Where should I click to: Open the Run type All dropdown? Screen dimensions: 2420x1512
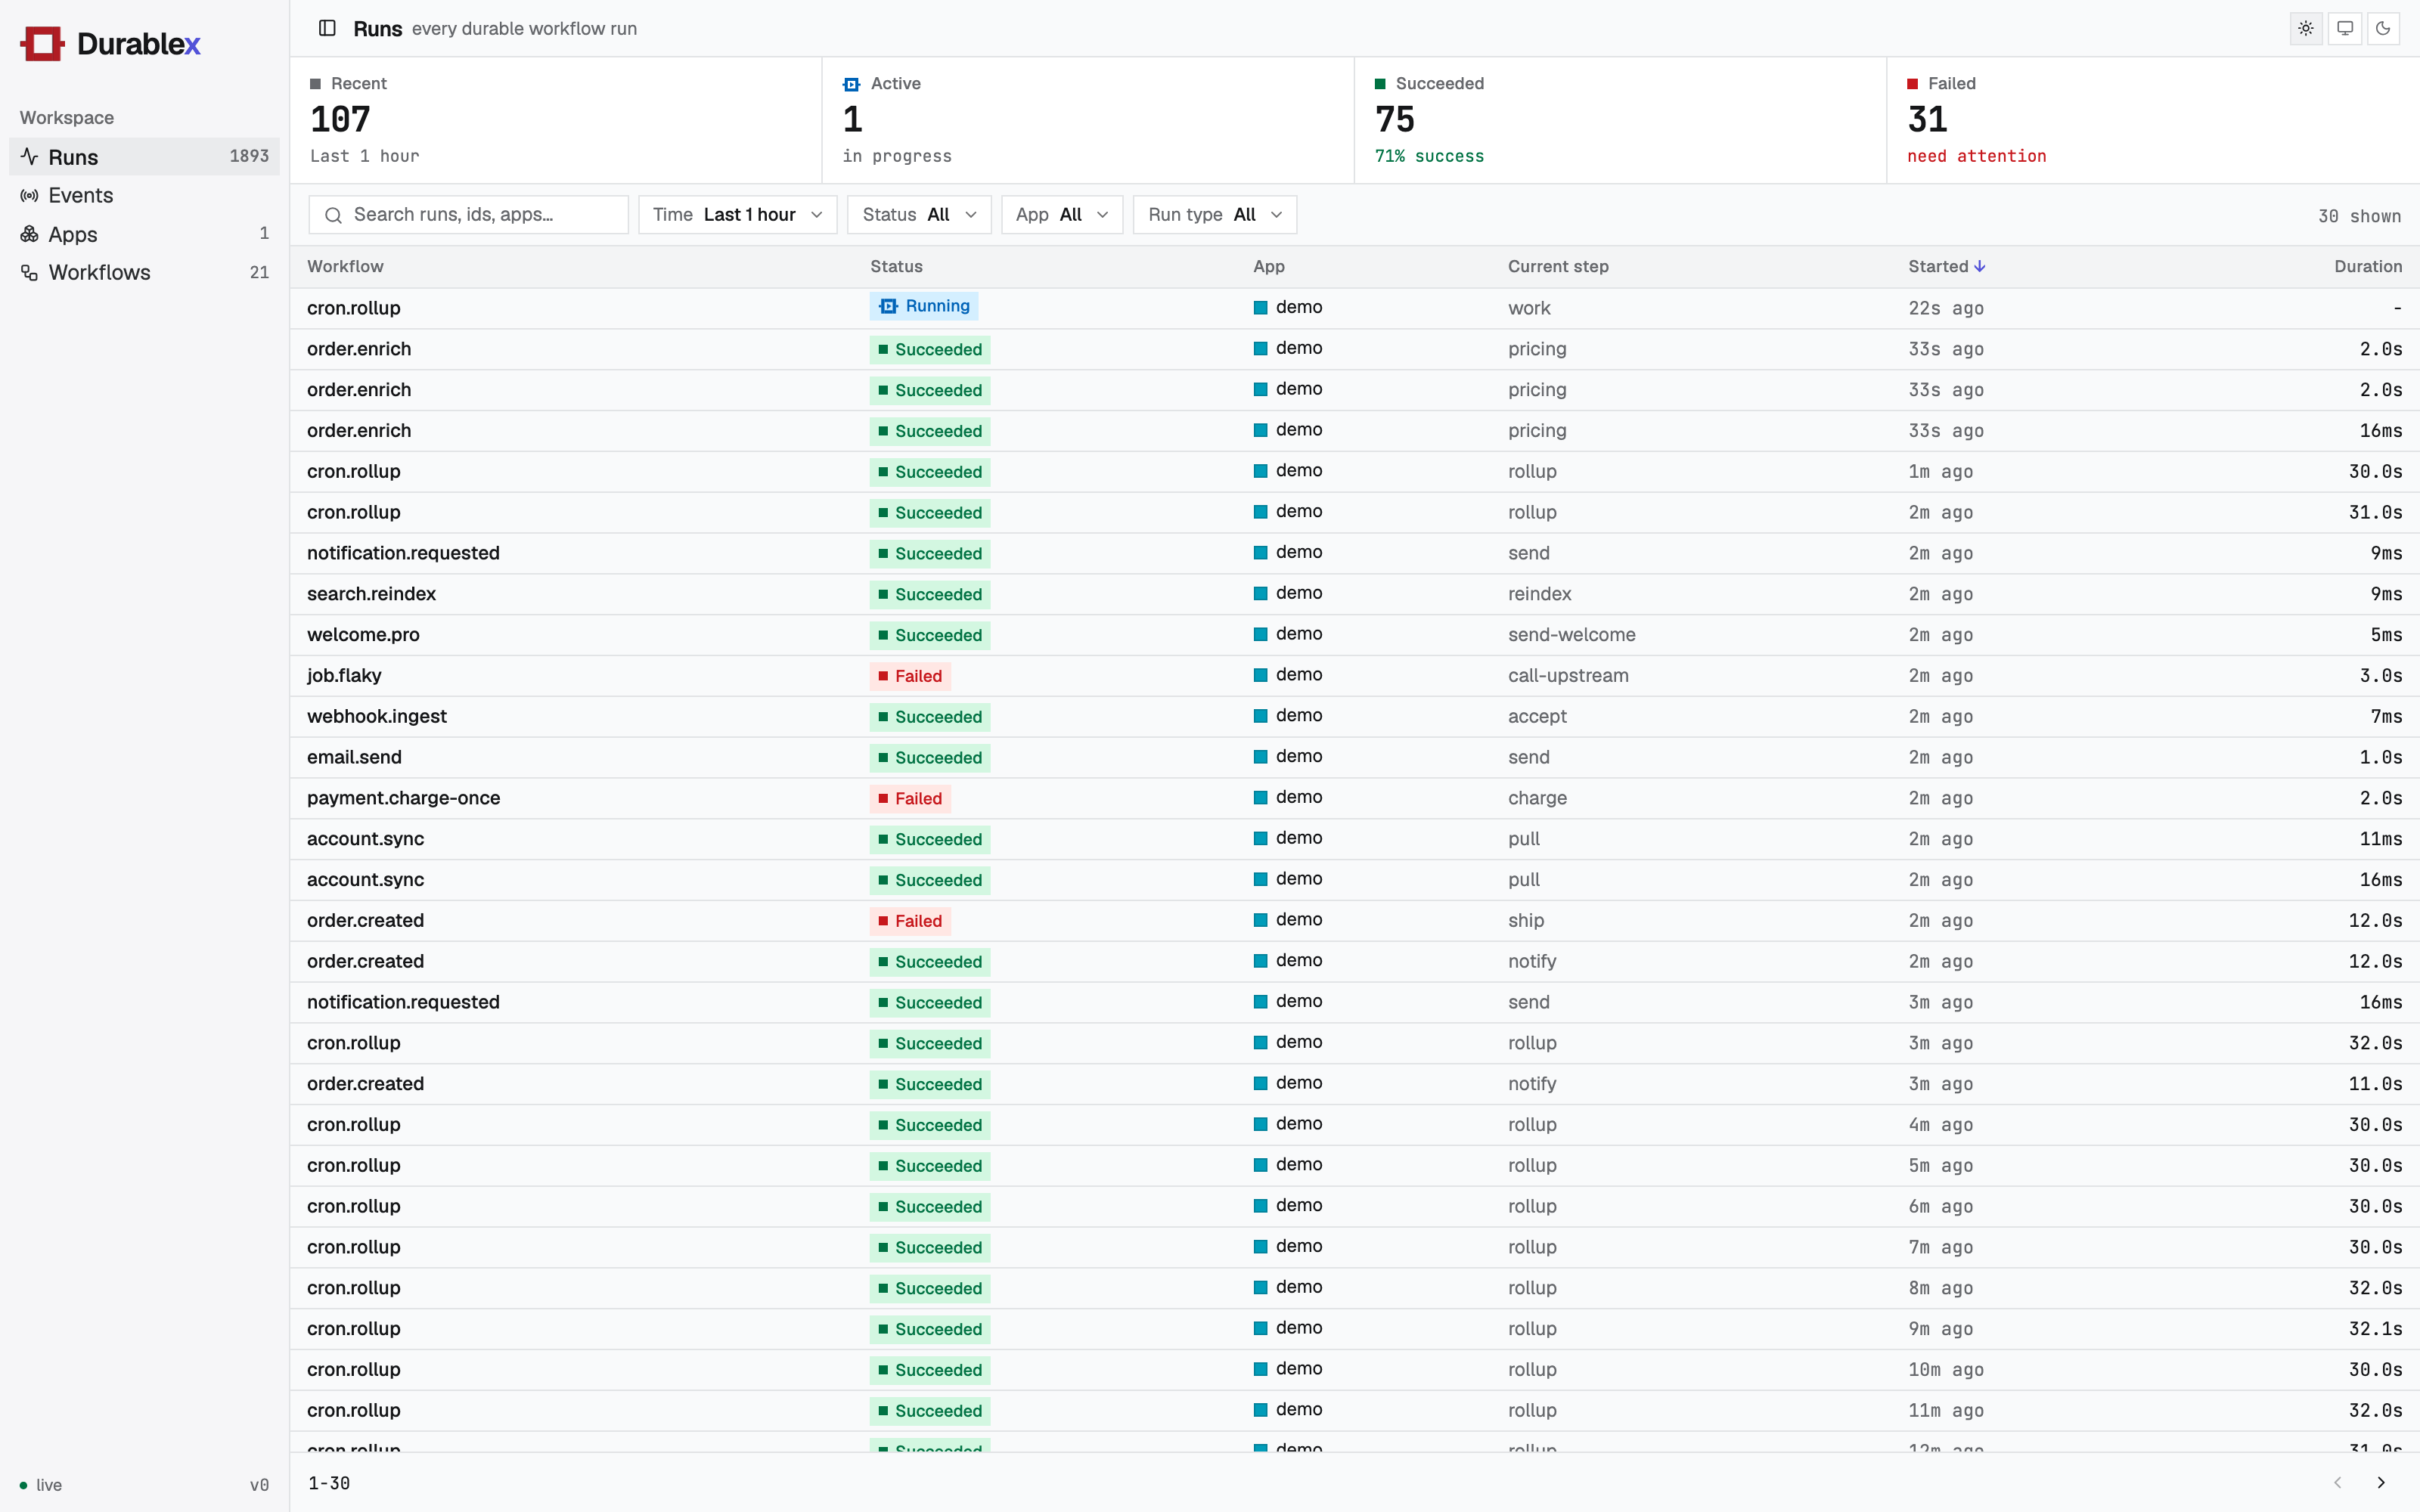1214,215
